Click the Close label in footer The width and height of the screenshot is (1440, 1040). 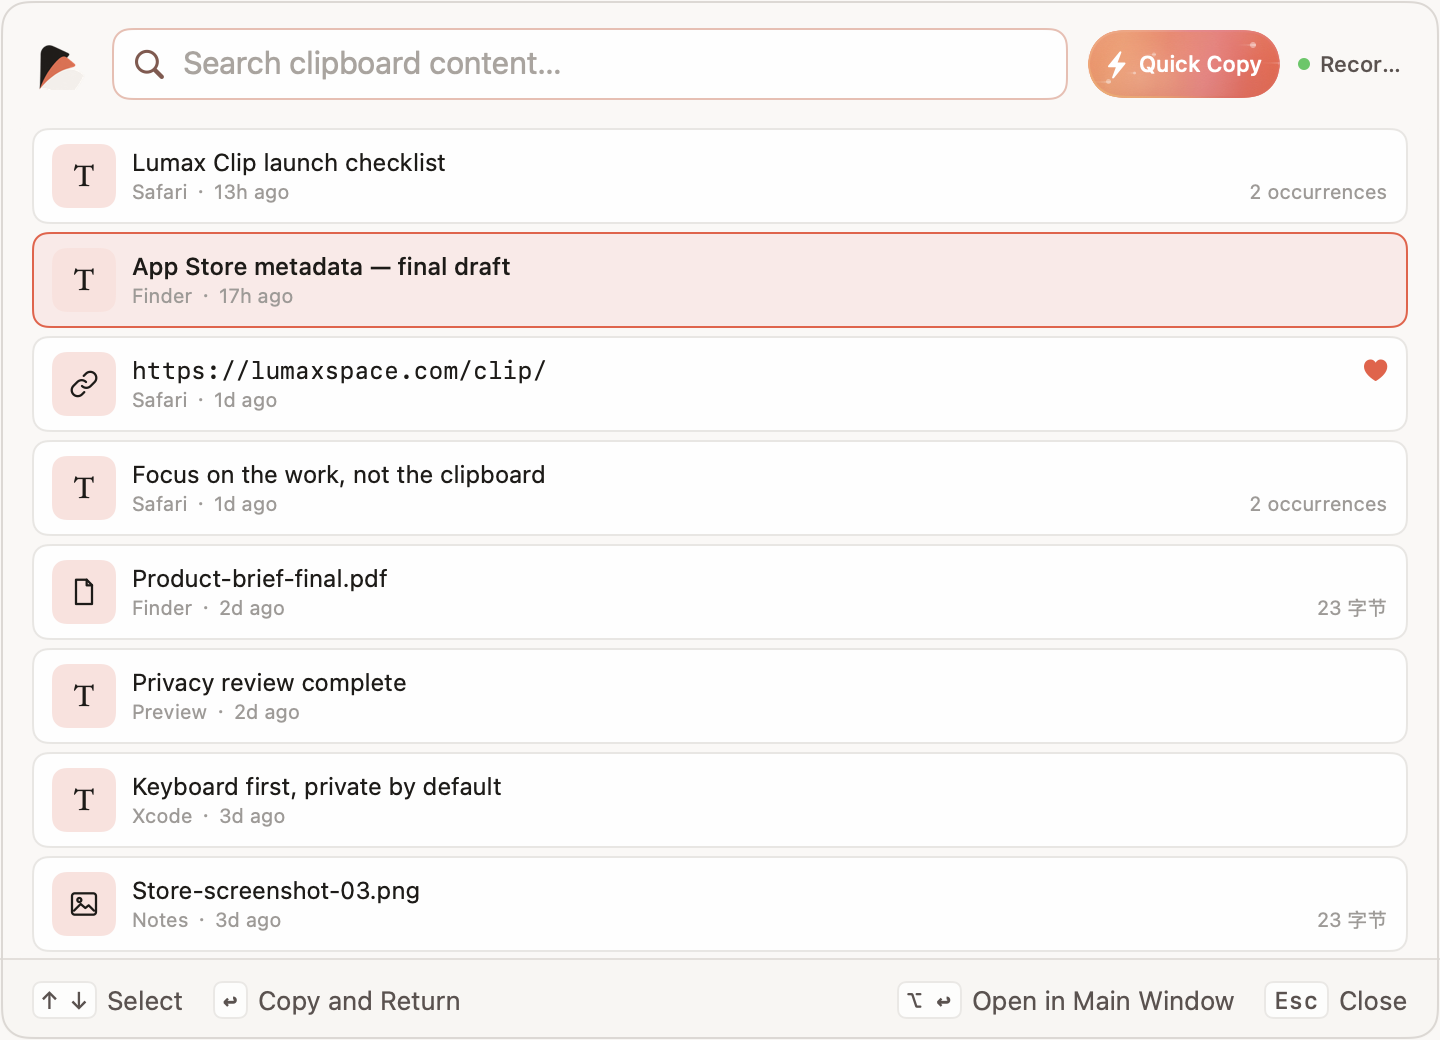[1373, 1001]
